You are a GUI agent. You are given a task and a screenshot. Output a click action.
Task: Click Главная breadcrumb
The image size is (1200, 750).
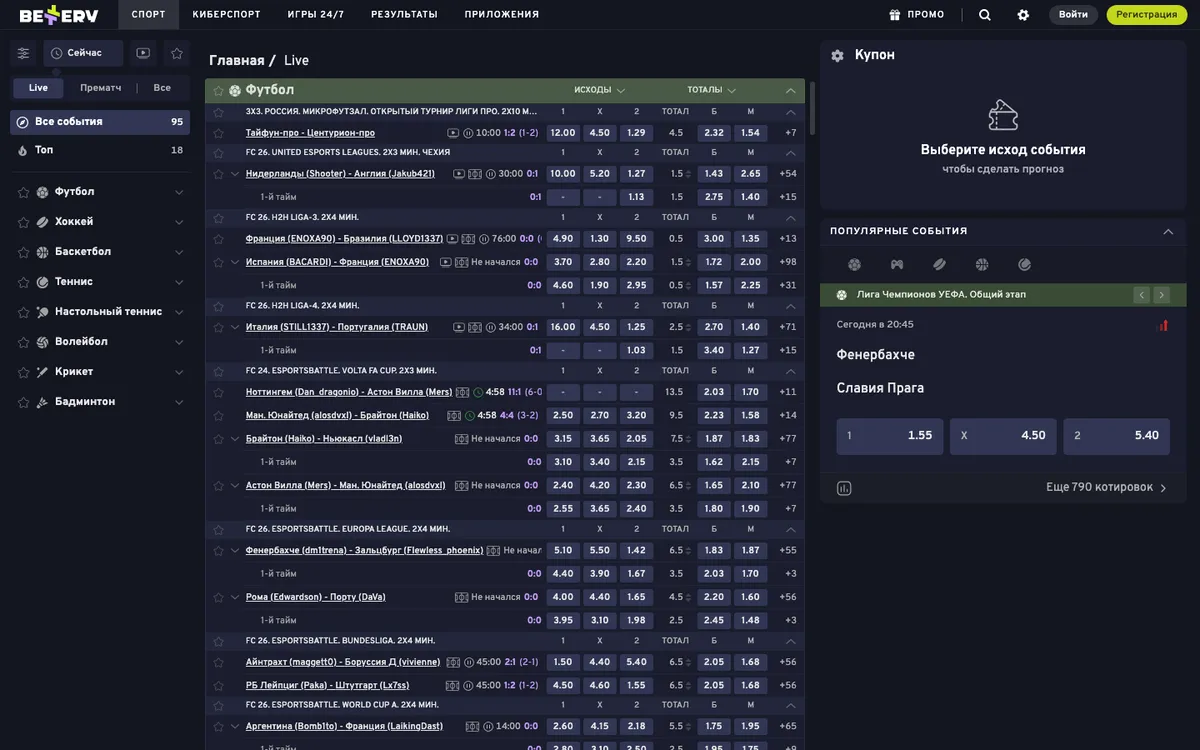tap(237, 61)
